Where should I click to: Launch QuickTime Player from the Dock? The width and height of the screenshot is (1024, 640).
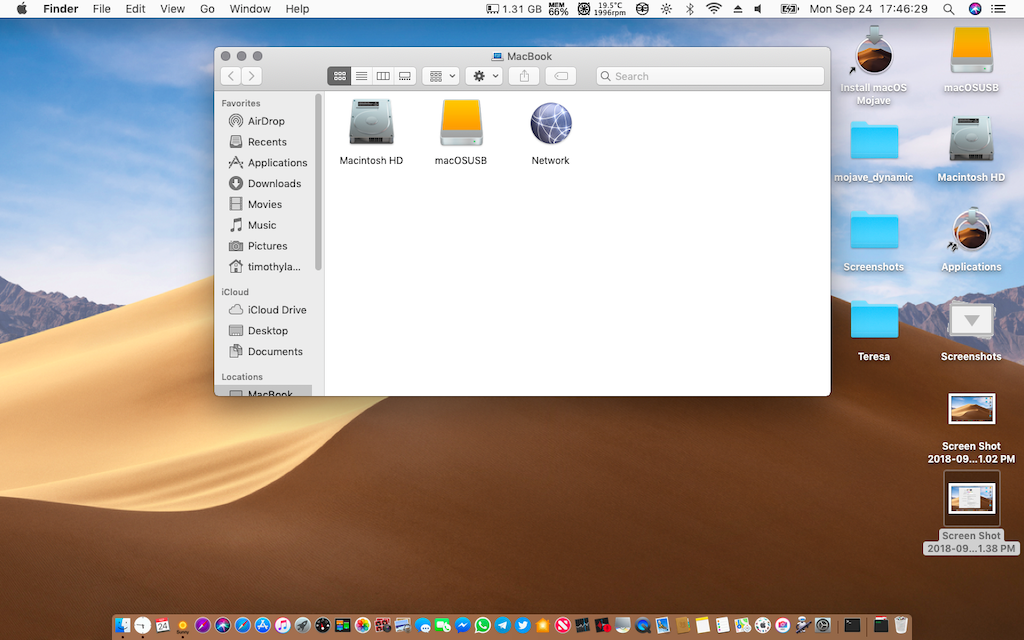tap(643, 625)
